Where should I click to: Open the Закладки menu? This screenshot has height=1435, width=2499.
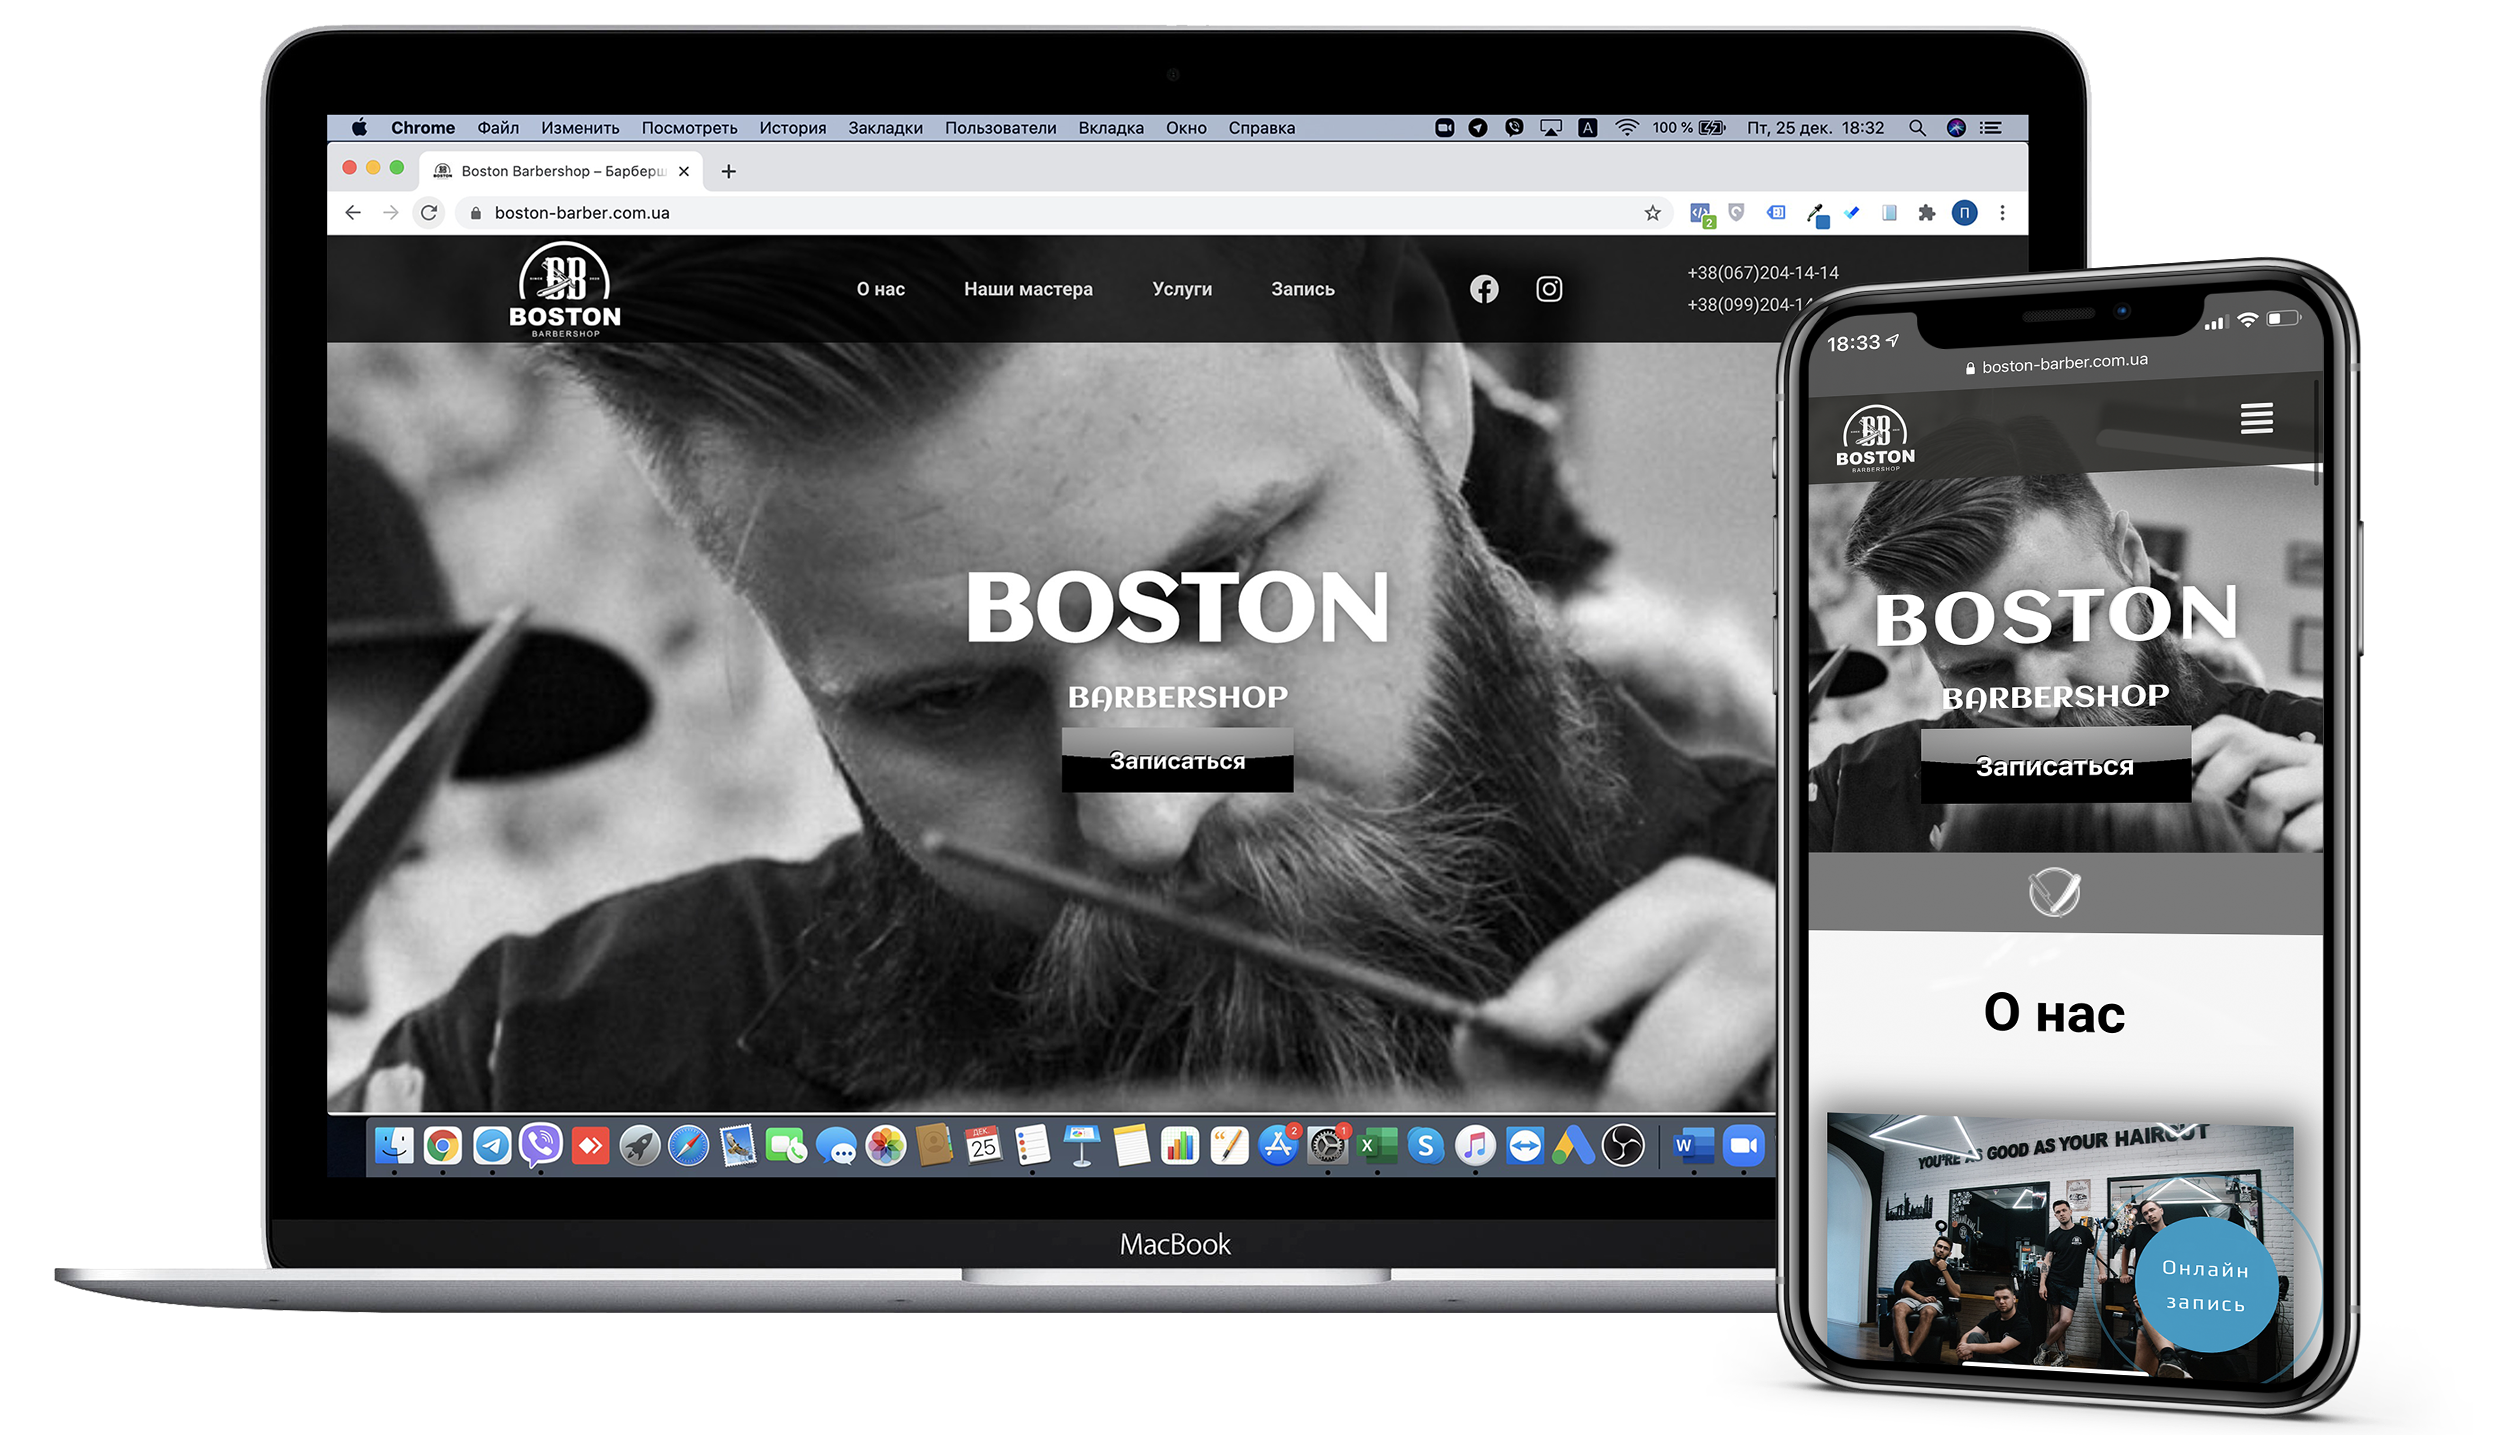(x=885, y=128)
